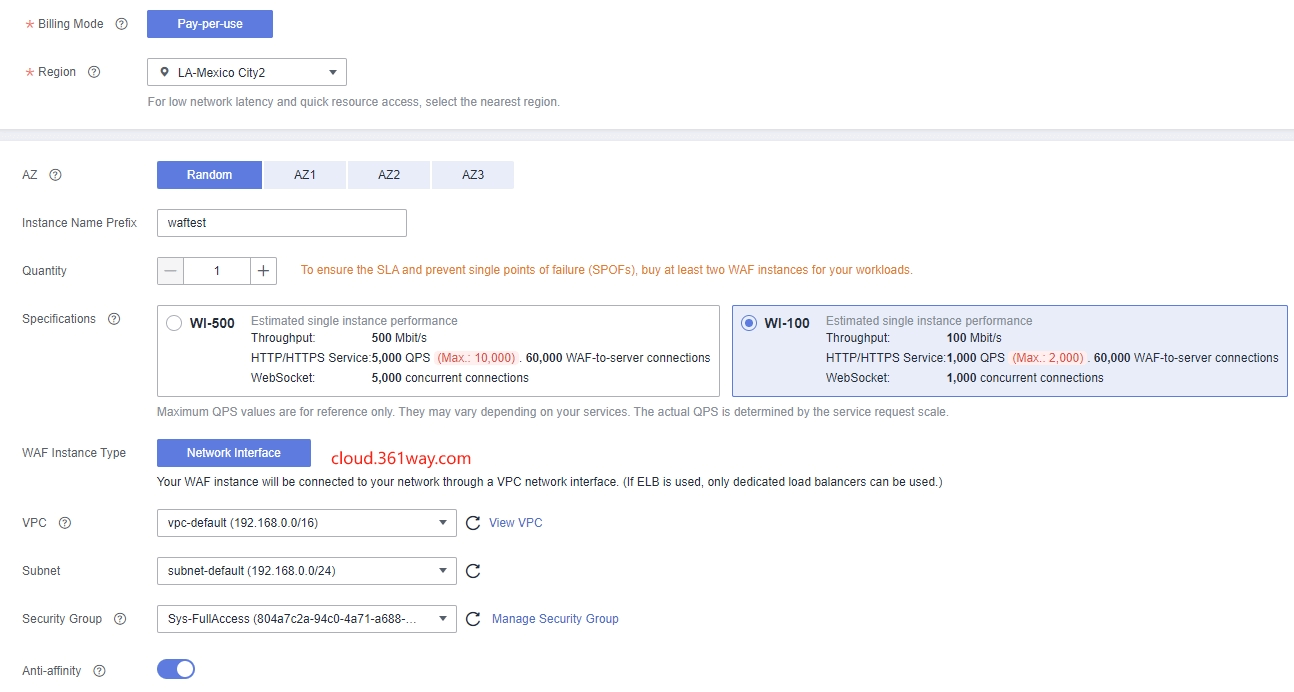Switch to the Random AZ option
Viewport: 1294px width, 692px height.
(209, 174)
